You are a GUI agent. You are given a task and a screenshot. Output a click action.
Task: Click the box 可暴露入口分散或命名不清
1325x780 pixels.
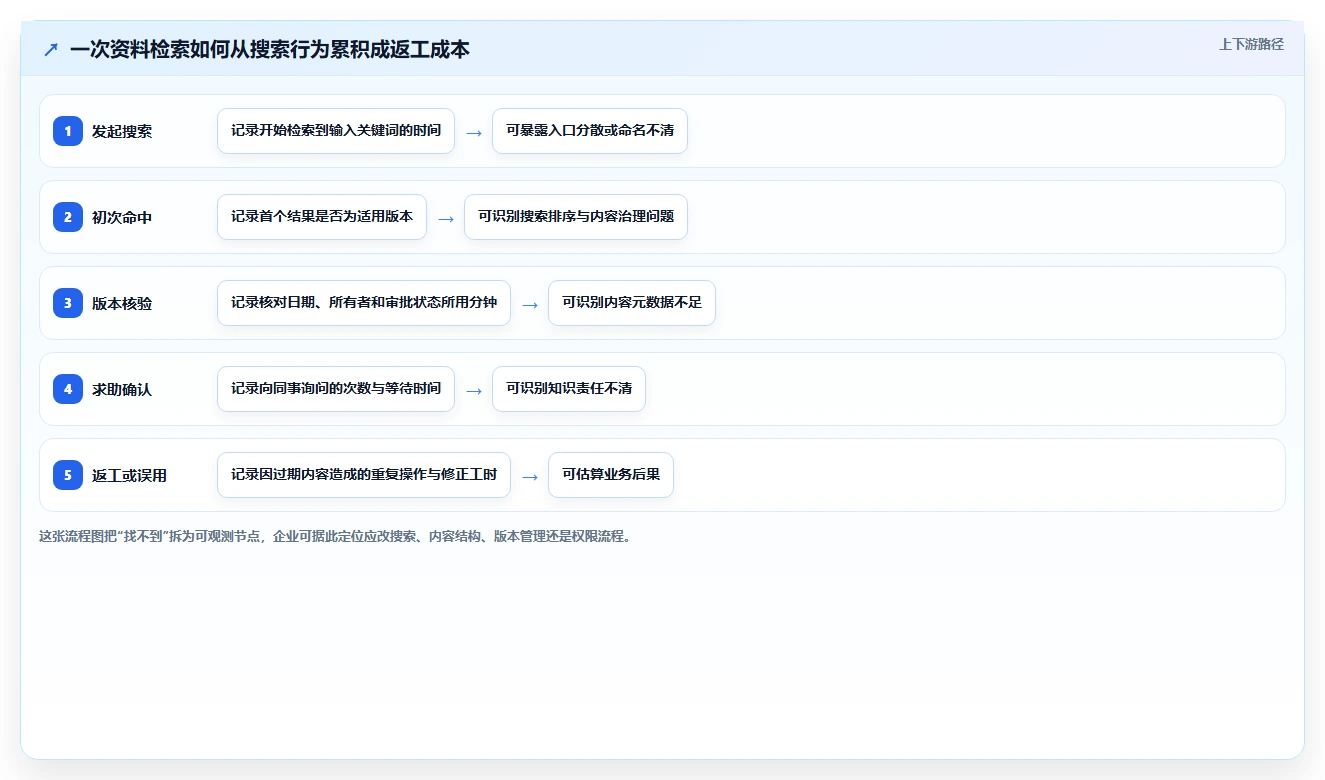tap(590, 131)
